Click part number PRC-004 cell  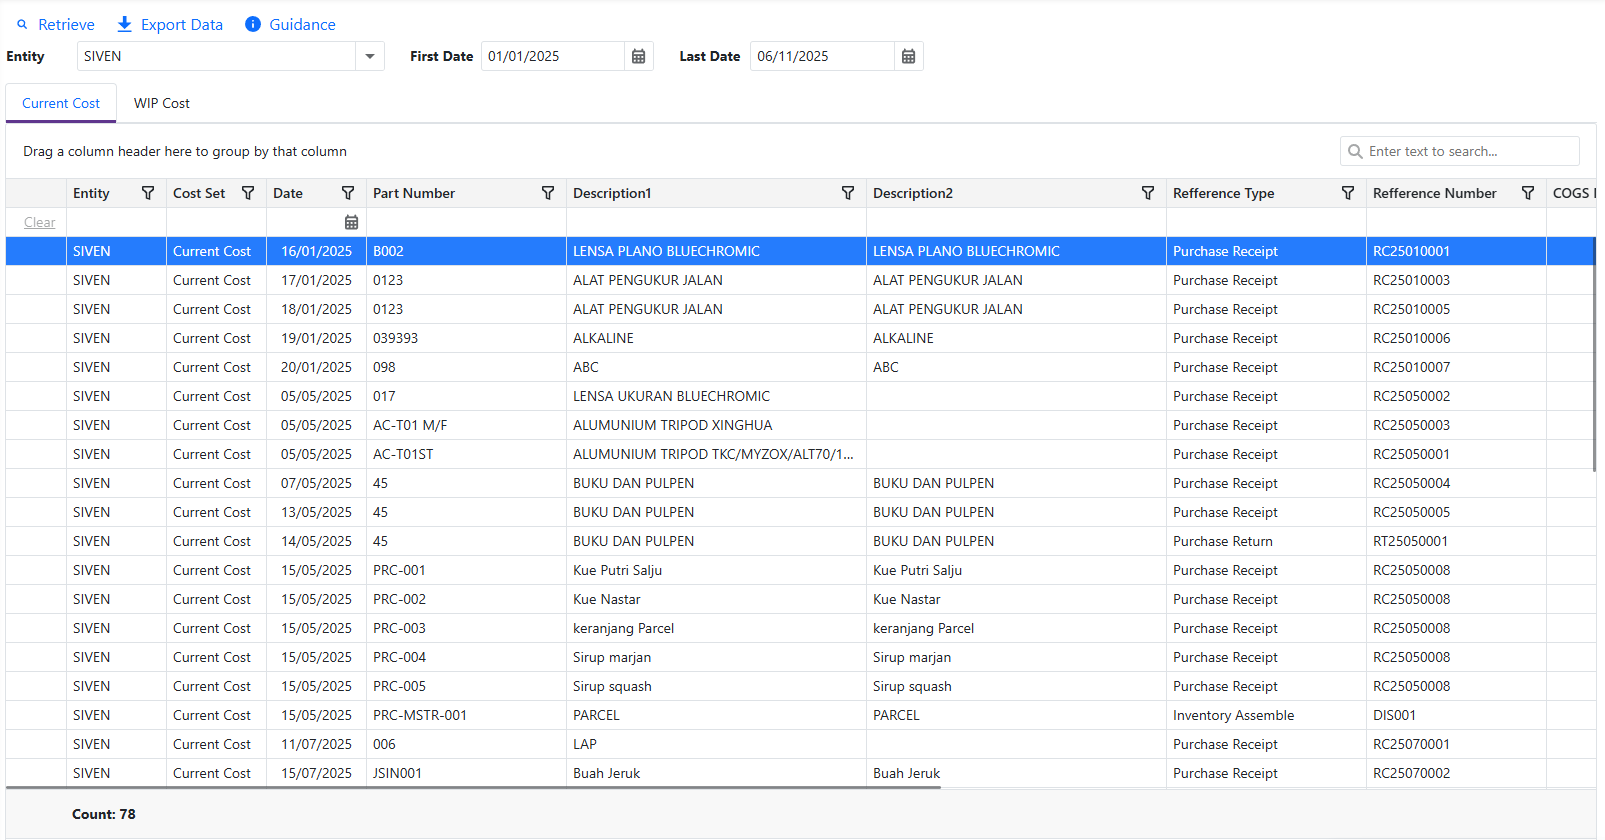click(466, 657)
